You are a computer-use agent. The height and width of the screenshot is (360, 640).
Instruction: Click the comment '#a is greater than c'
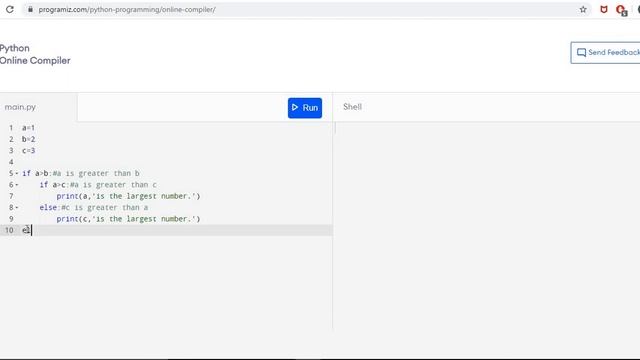[x=113, y=185]
